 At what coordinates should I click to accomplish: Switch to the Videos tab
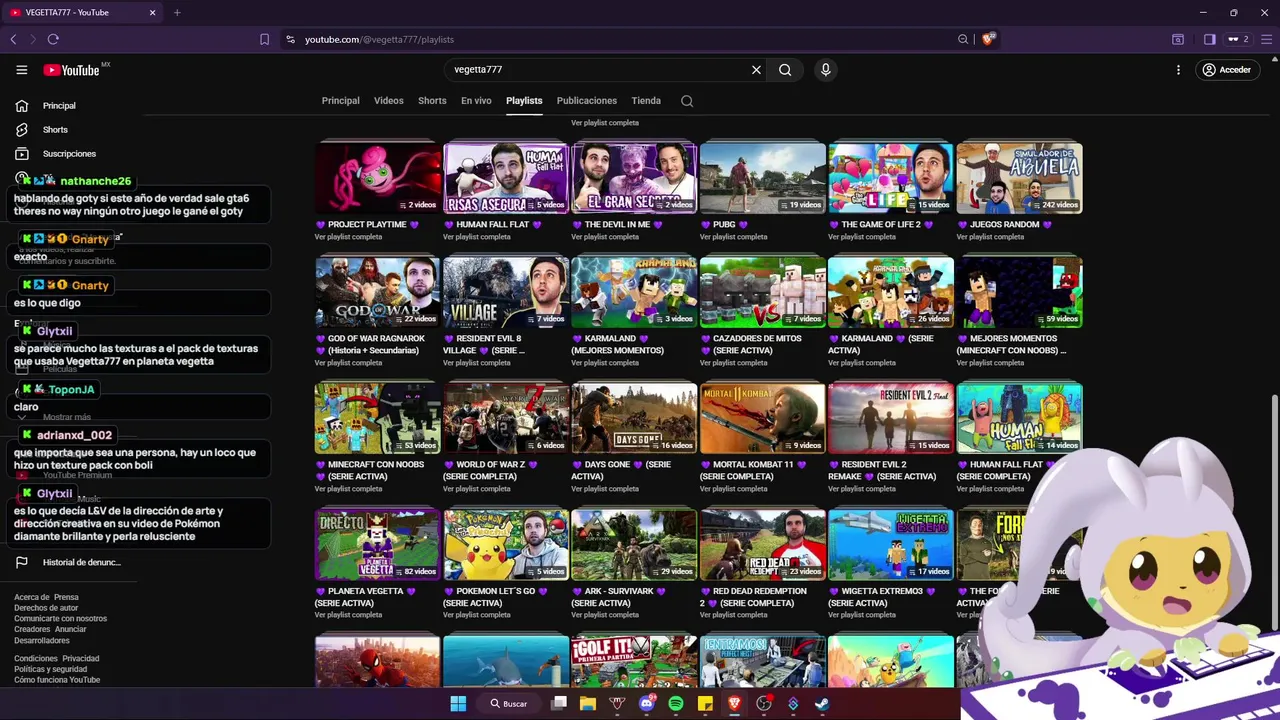[388, 101]
